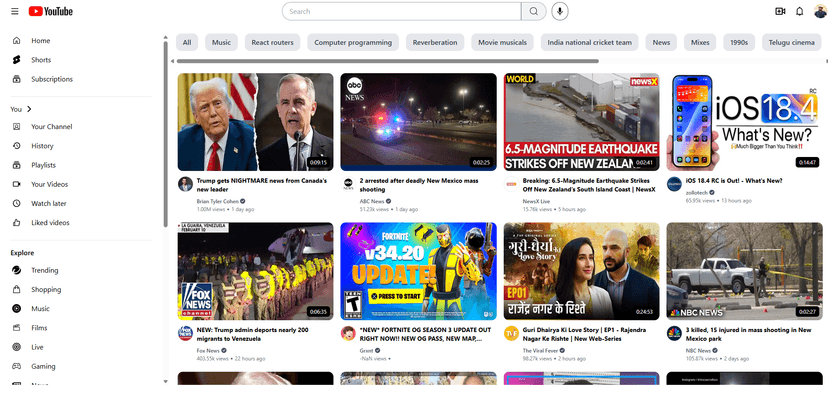Go to YouTube home via logo
Image resolution: width=828 pixels, height=393 pixels.
pos(51,11)
